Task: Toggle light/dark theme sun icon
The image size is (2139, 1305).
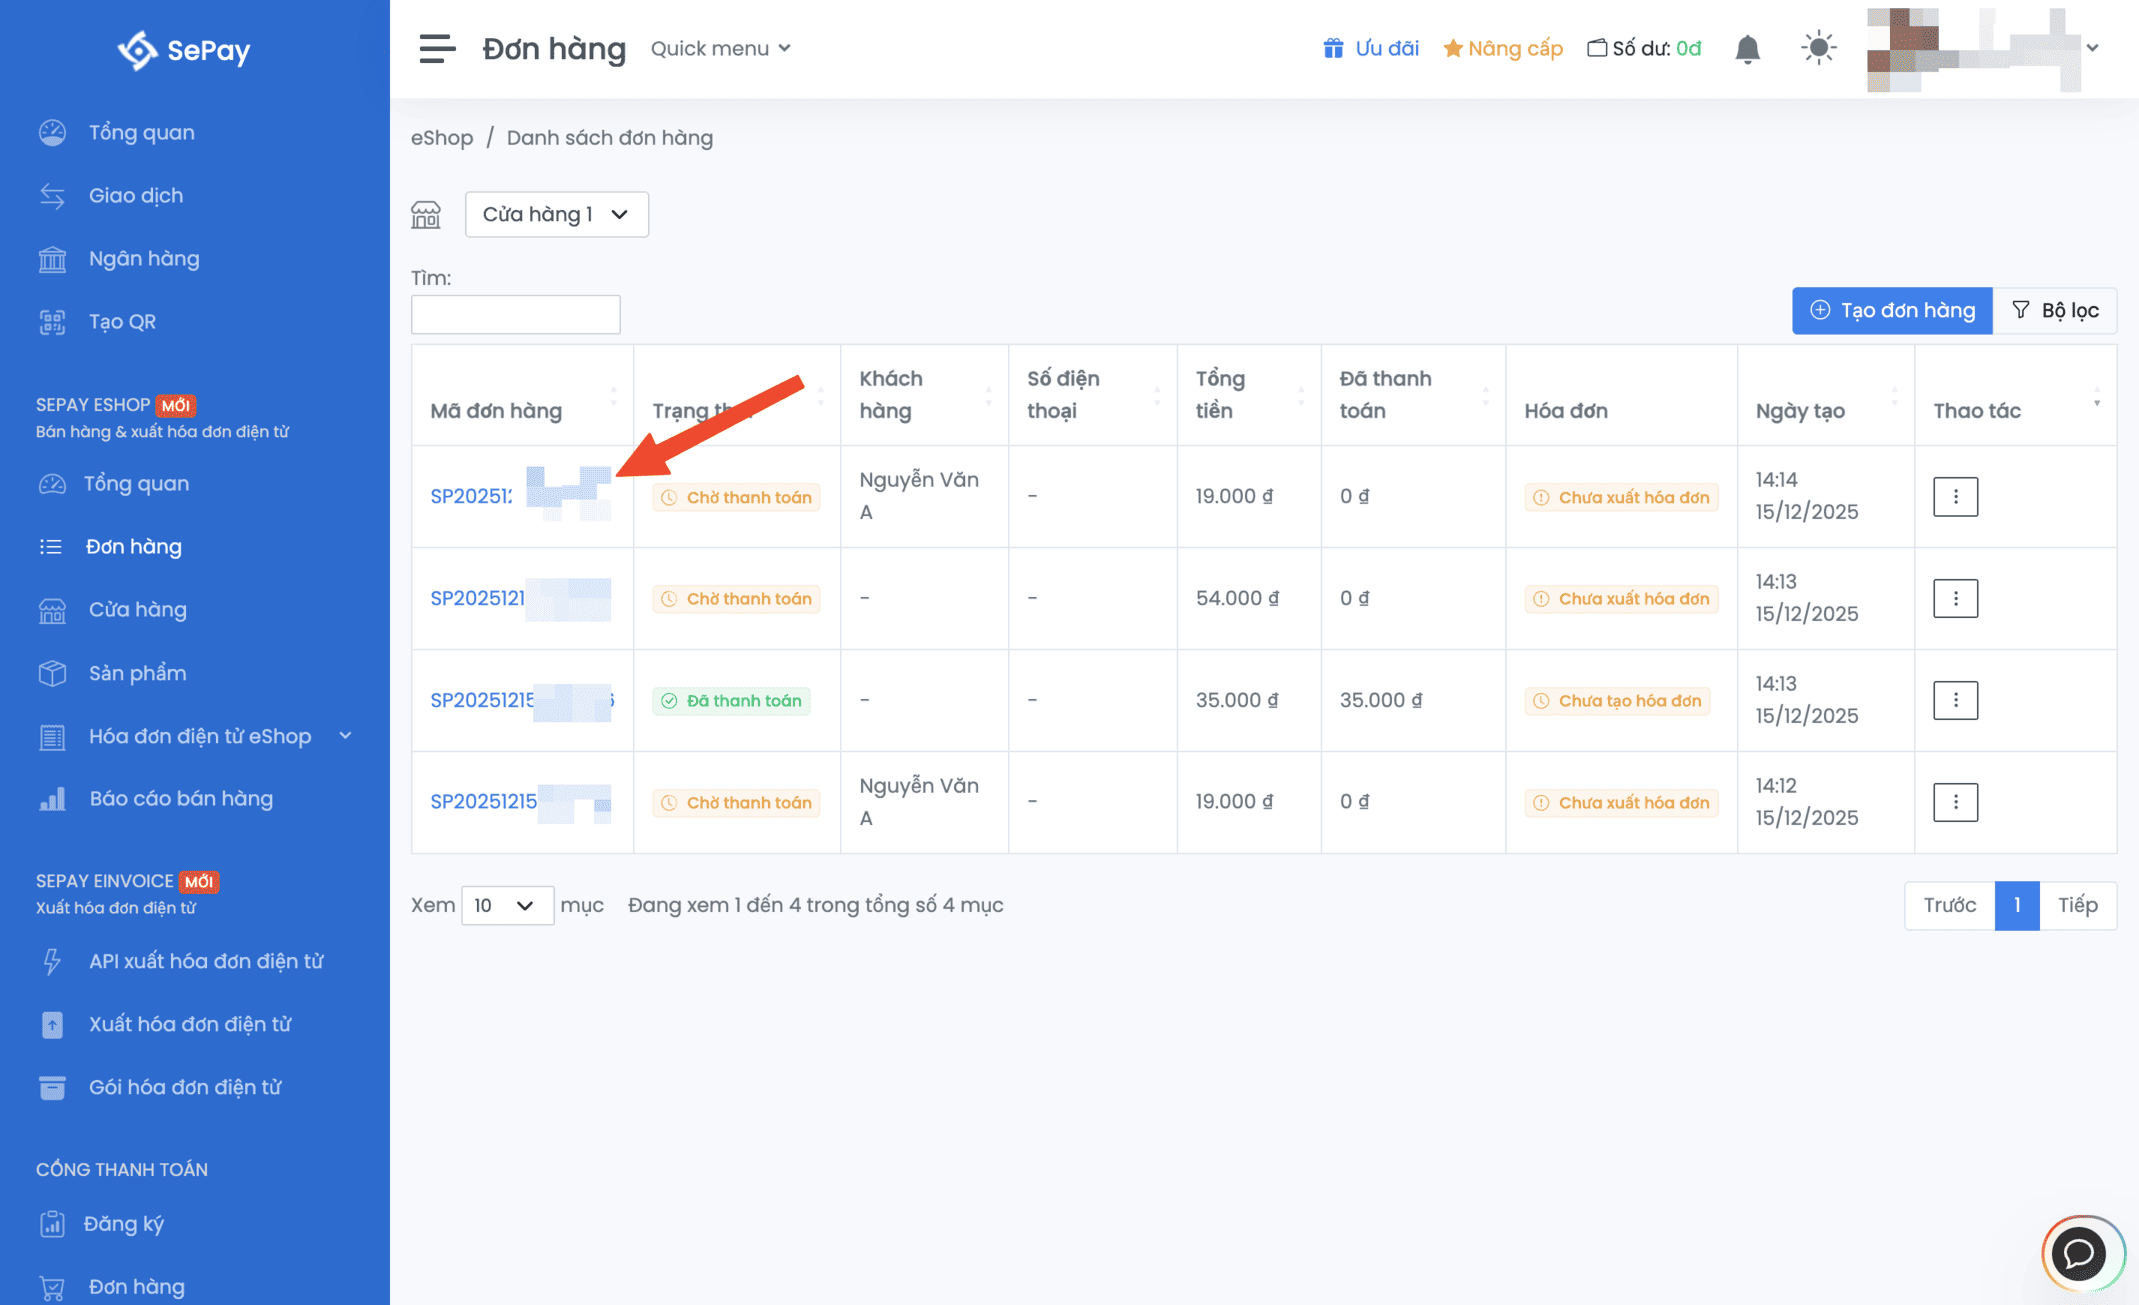Action: coord(1818,48)
